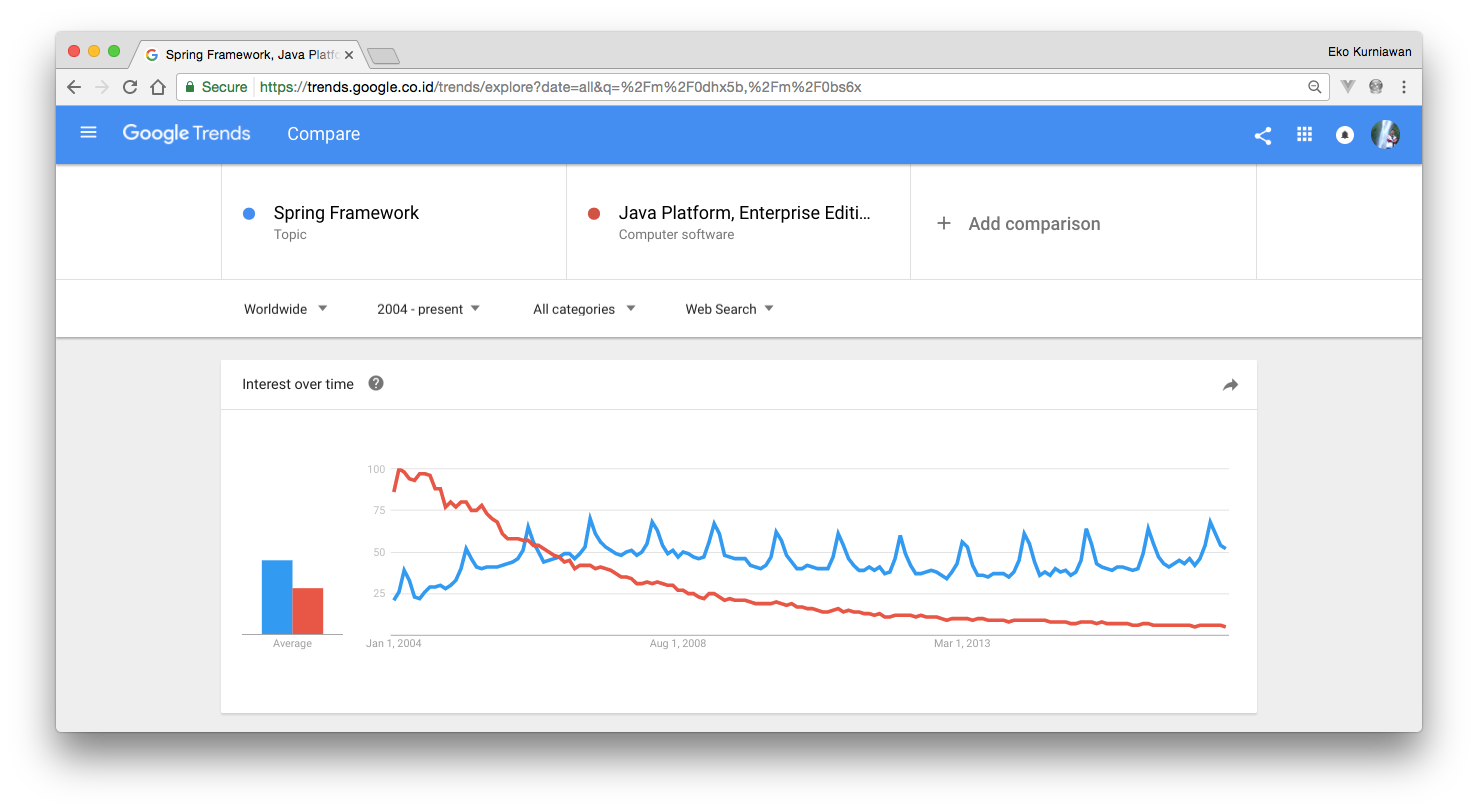The image size is (1478, 812).
Task: Click the Google account profile avatar
Action: click(x=1386, y=134)
